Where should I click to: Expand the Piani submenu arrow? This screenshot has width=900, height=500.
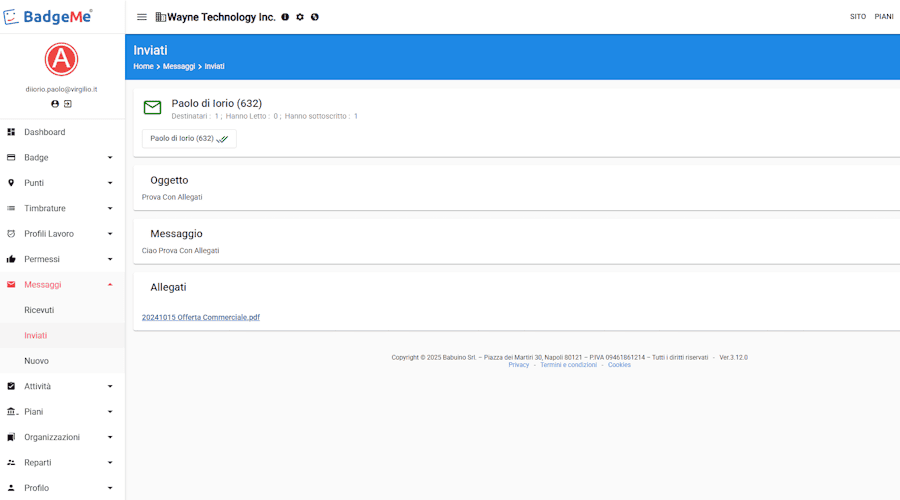(110, 412)
